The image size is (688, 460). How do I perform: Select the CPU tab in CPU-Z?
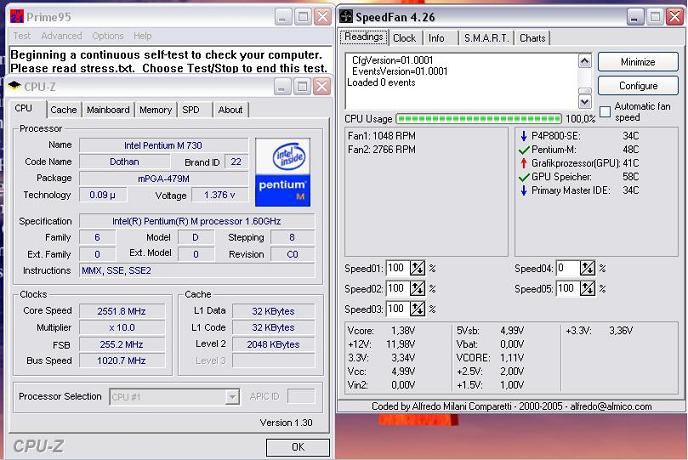tap(24, 108)
